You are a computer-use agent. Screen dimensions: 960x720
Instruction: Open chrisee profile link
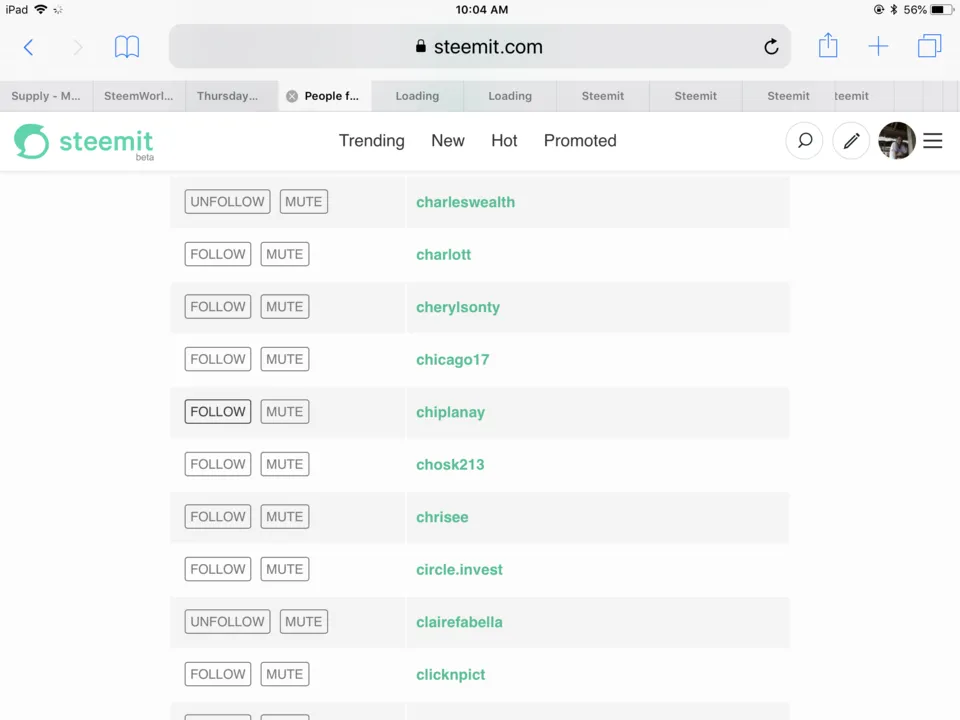(x=442, y=517)
